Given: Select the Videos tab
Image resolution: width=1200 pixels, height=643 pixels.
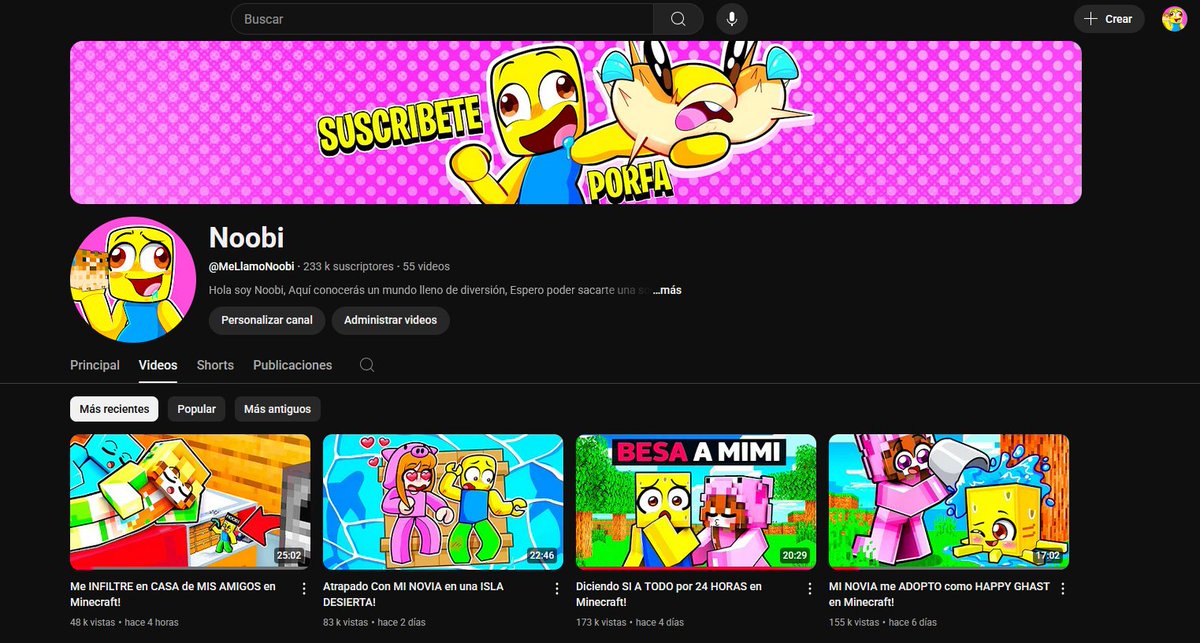Looking at the screenshot, I should click(x=158, y=365).
